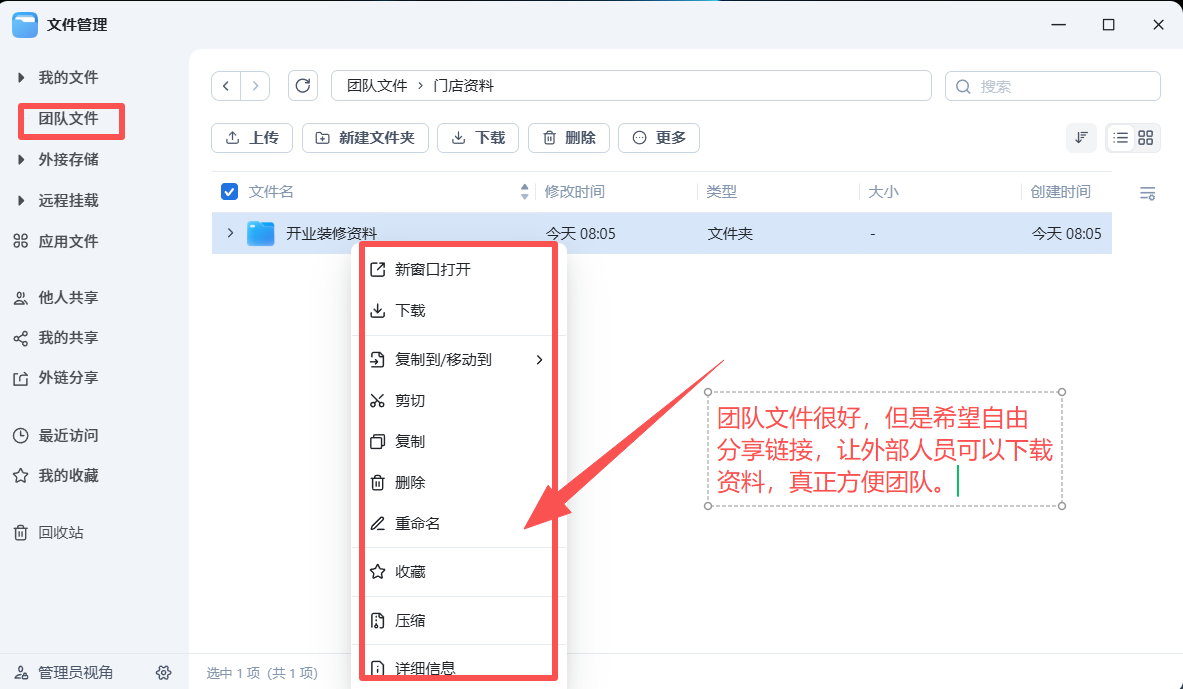Click the 管理员视角 label
This screenshot has width=1183, height=689.
[x=75, y=672]
